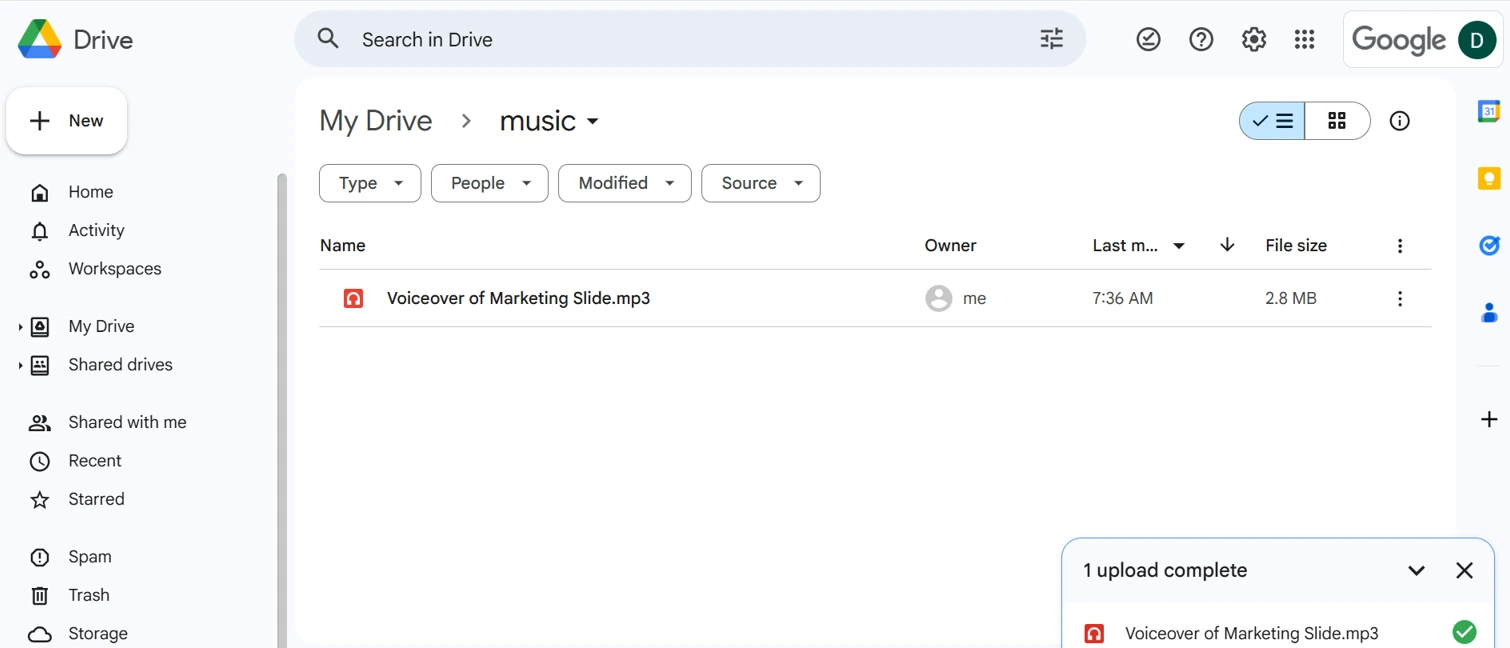This screenshot has width=1510, height=648.
Task: Show folder details with the info icon
Action: [x=1399, y=121]
